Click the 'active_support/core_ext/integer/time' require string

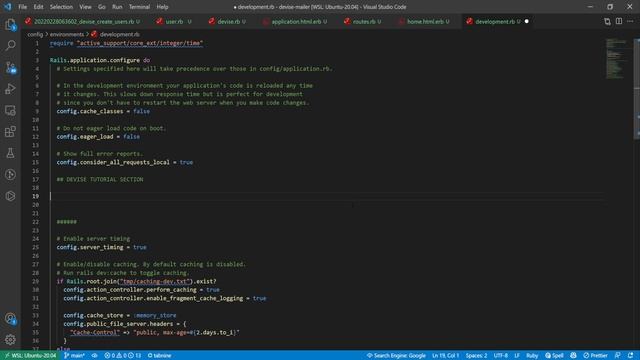pos(140,43)
